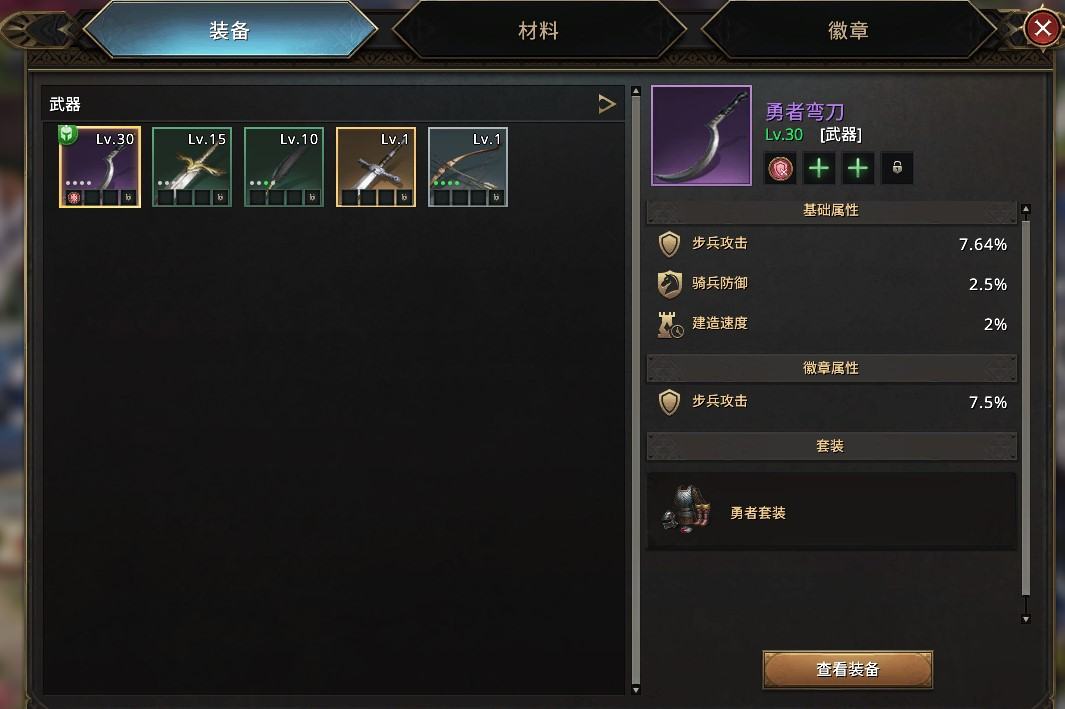
Task: Expand the 武器 section arrow
Action: 607,104
